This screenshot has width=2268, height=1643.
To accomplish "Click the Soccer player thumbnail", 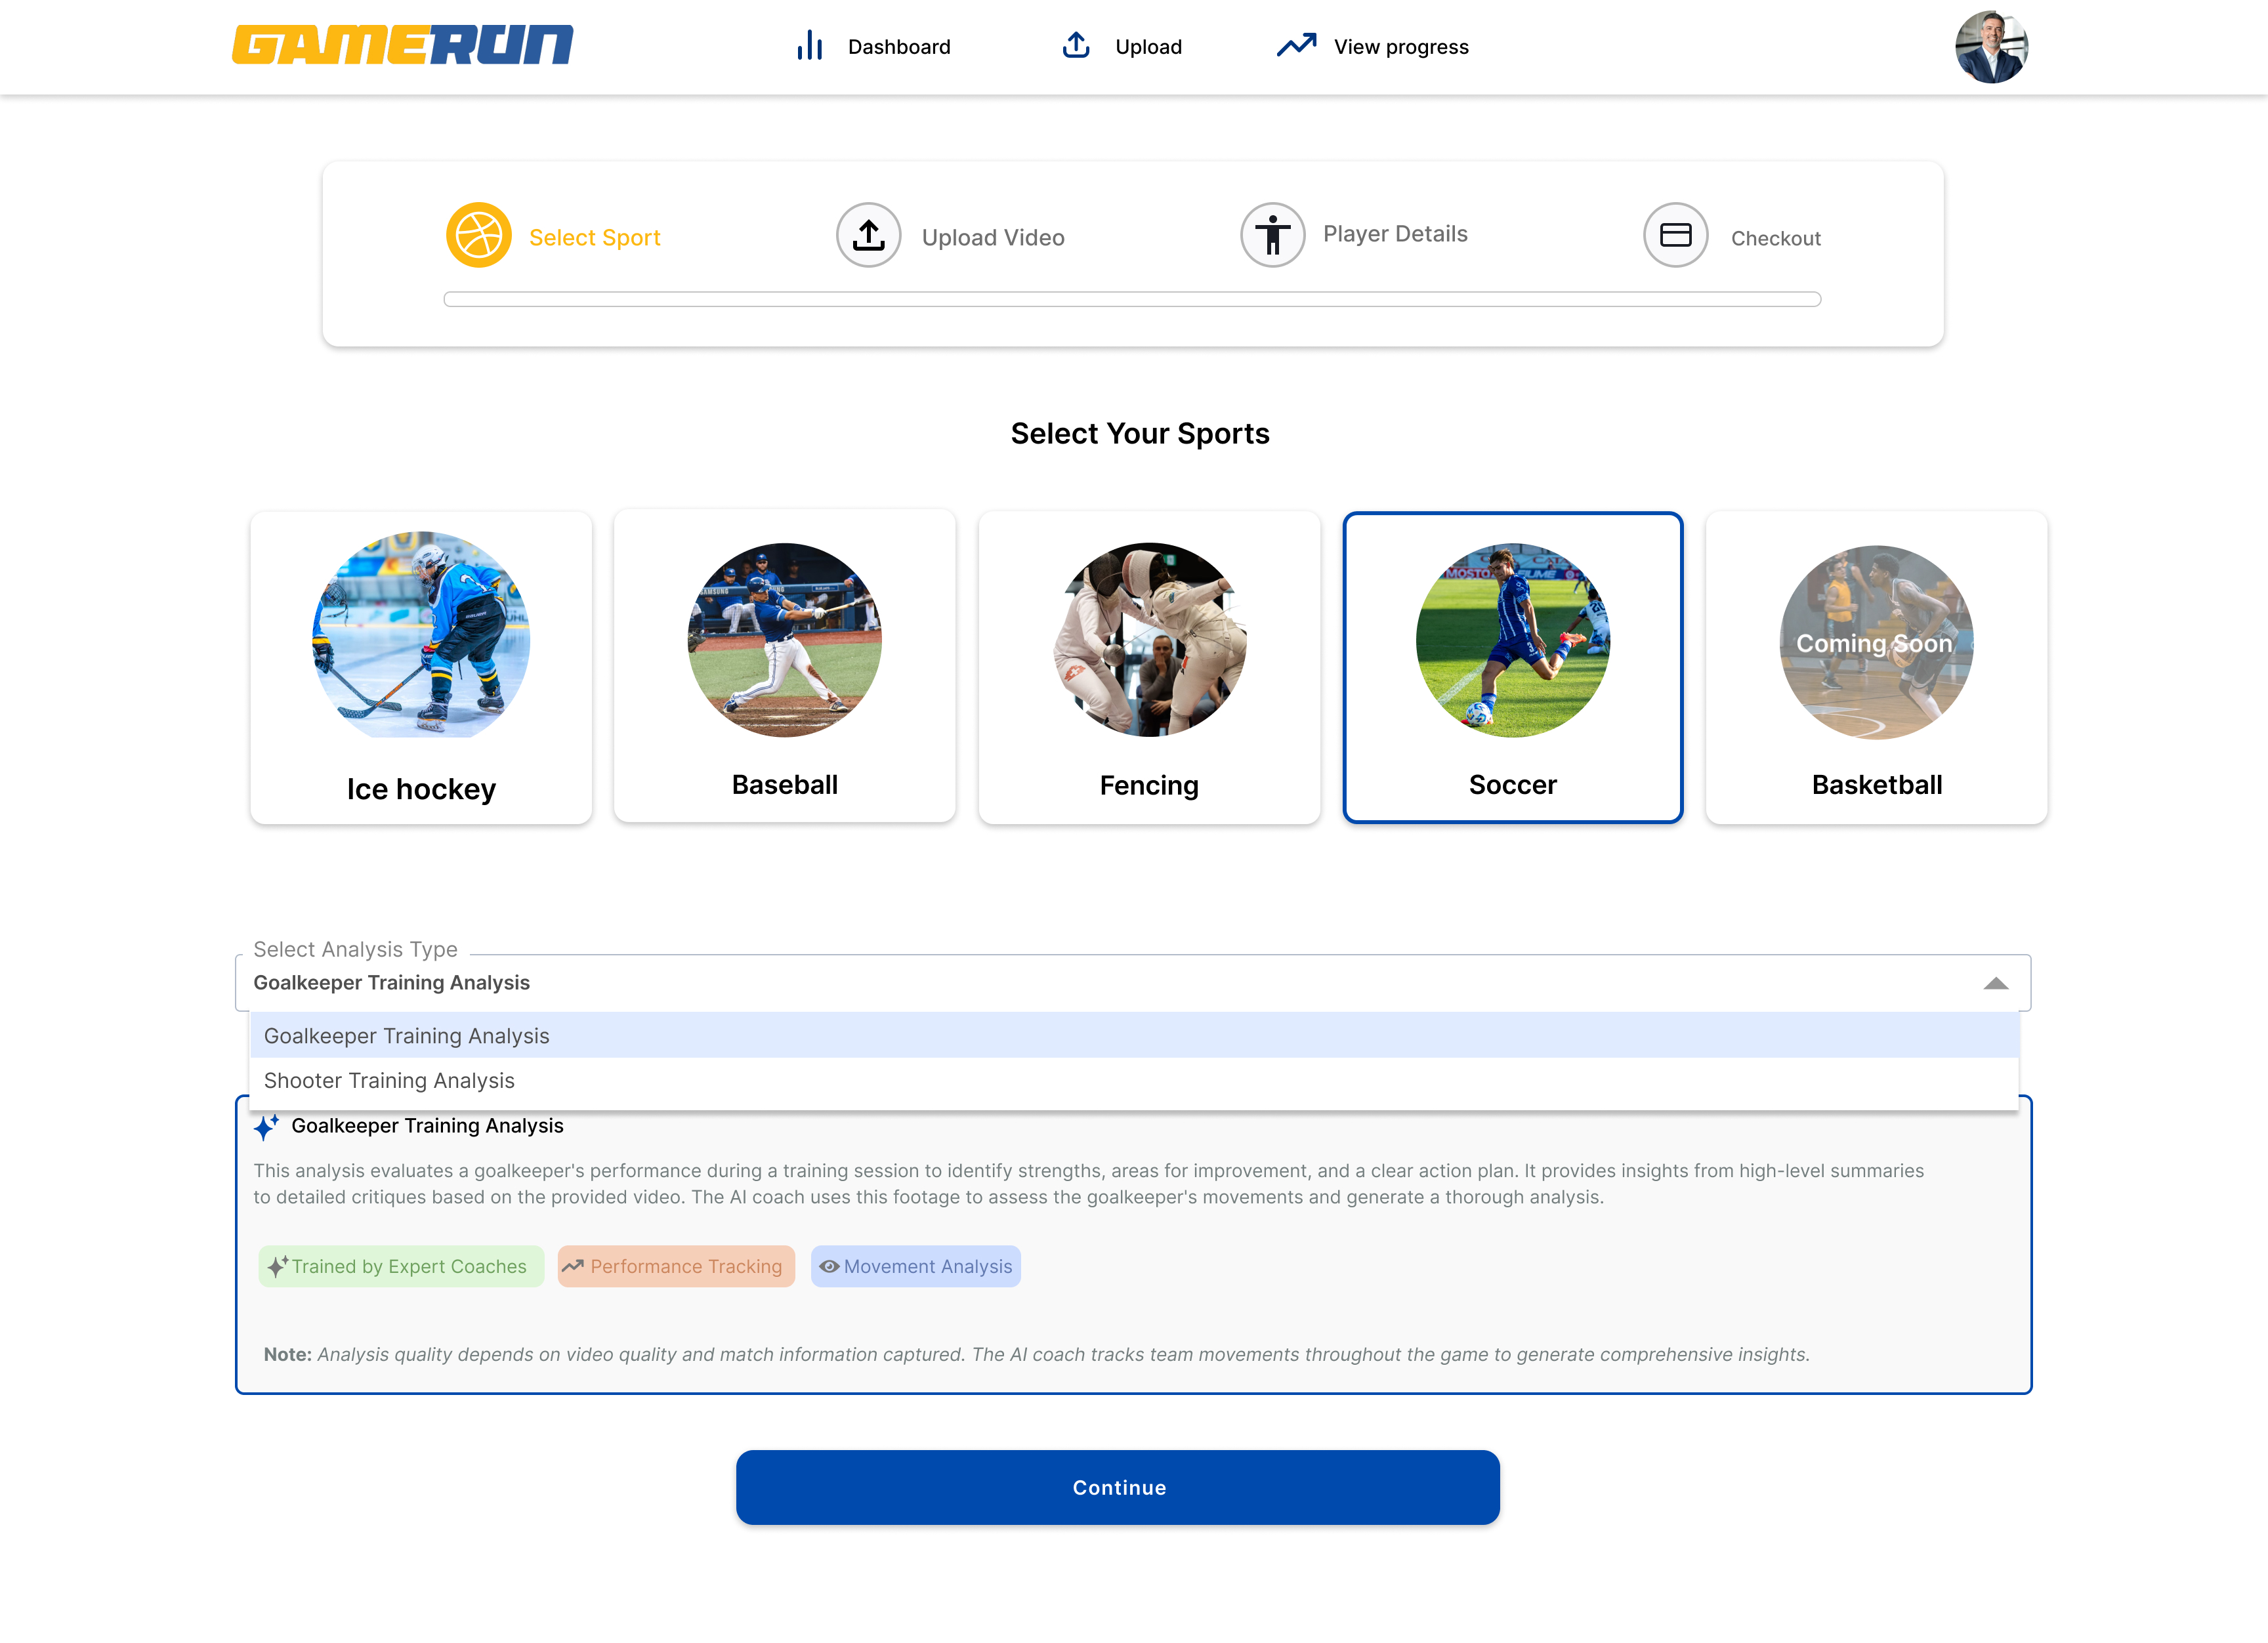I will (1512, 640).
